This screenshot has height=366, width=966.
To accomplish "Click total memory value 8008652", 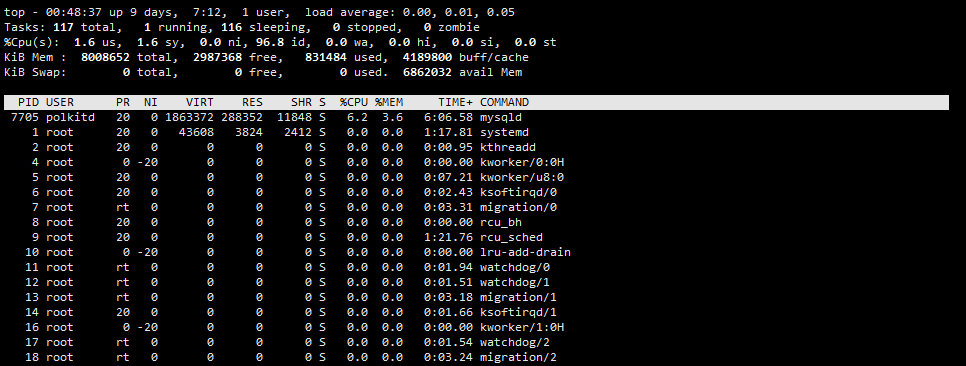I will point(105,57).
